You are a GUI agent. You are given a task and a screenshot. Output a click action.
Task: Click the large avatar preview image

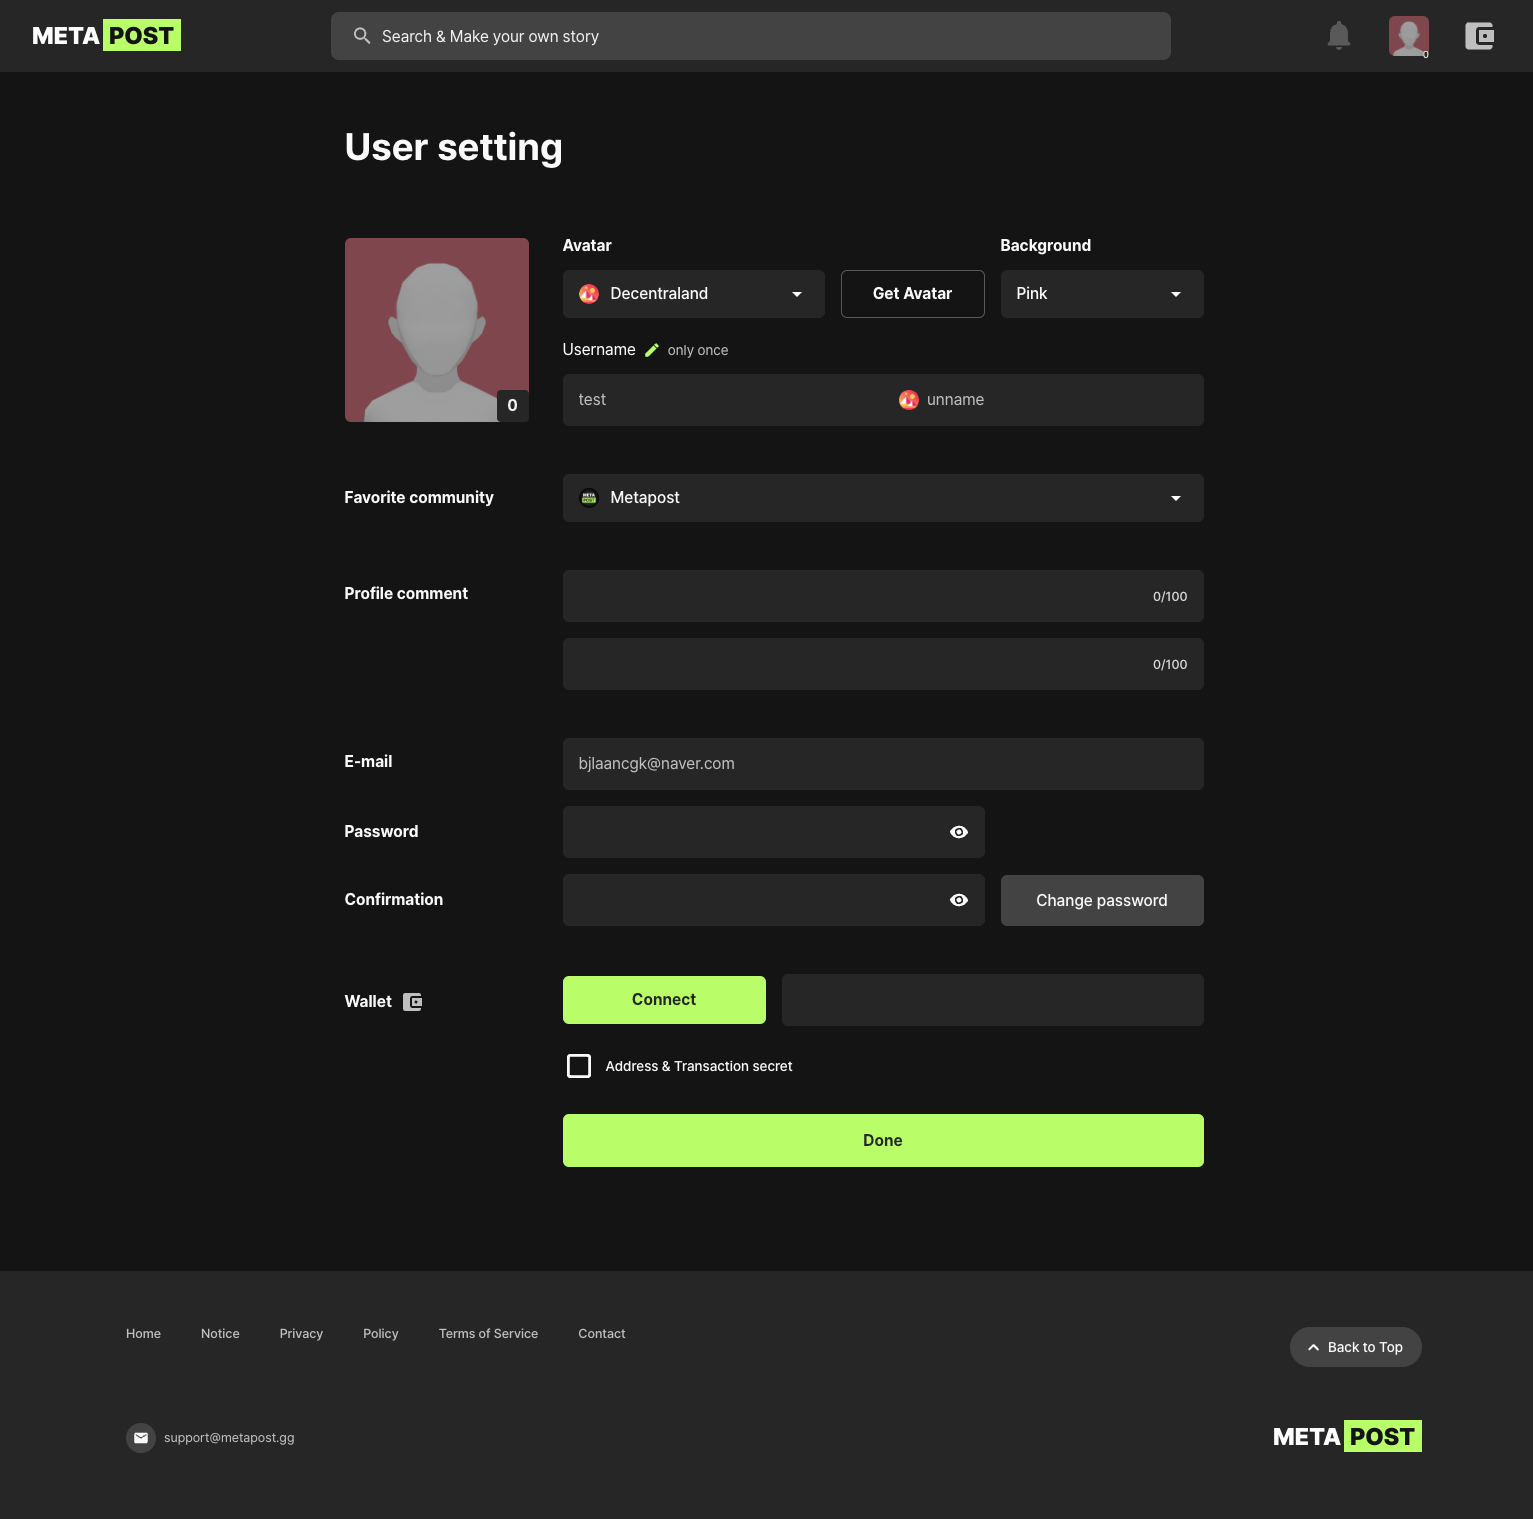point(437,330)
